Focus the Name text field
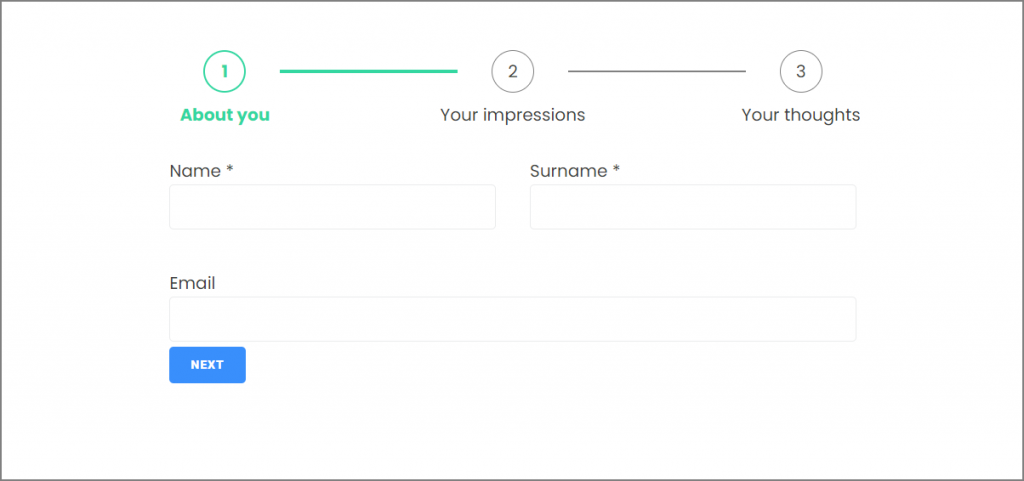The height and width of the screenshot is (481, 1024). (332, 207)
